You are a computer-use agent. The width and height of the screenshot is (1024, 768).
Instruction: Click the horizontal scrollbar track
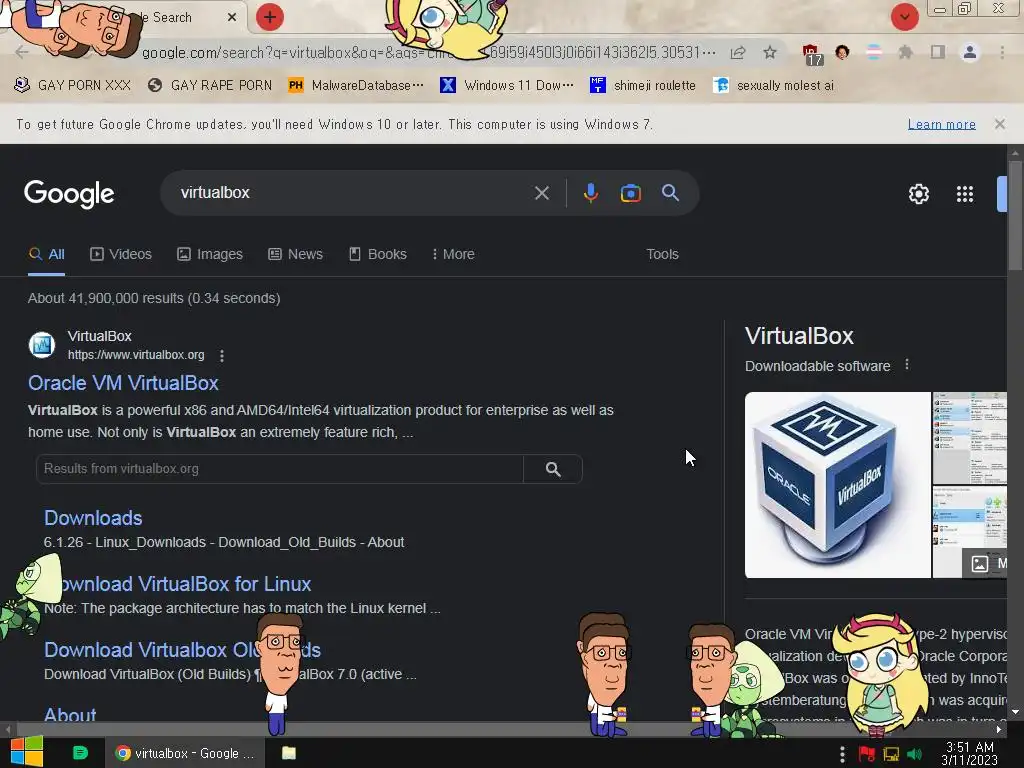click(x=503, y=729)
